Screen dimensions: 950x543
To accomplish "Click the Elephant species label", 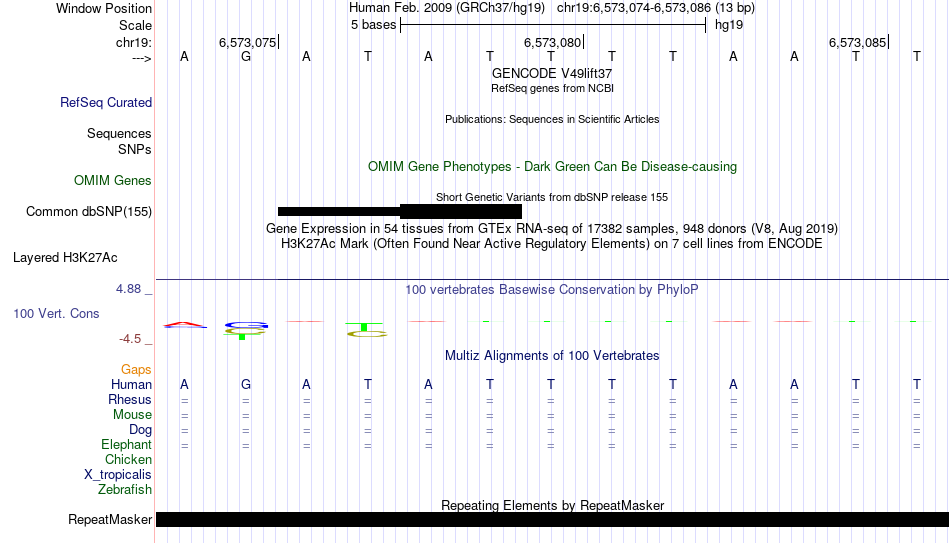I will 126,445.
